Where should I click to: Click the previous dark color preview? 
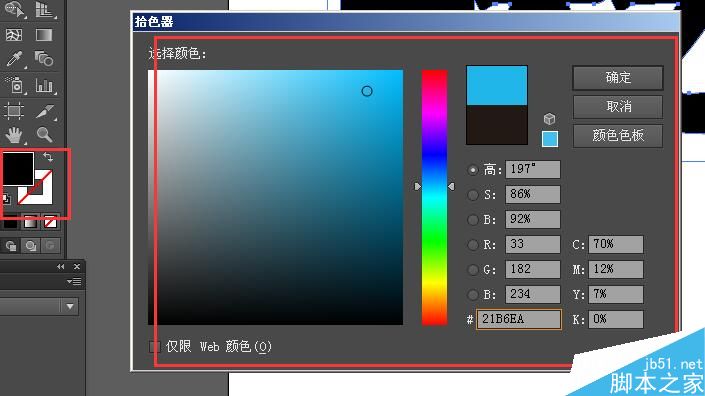[497, 125]
